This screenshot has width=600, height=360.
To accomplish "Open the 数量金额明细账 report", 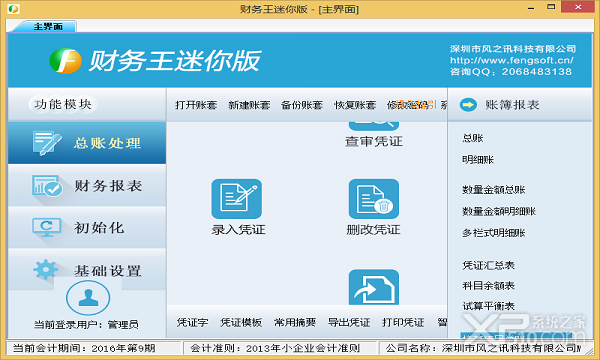I will tap(499, 211).
